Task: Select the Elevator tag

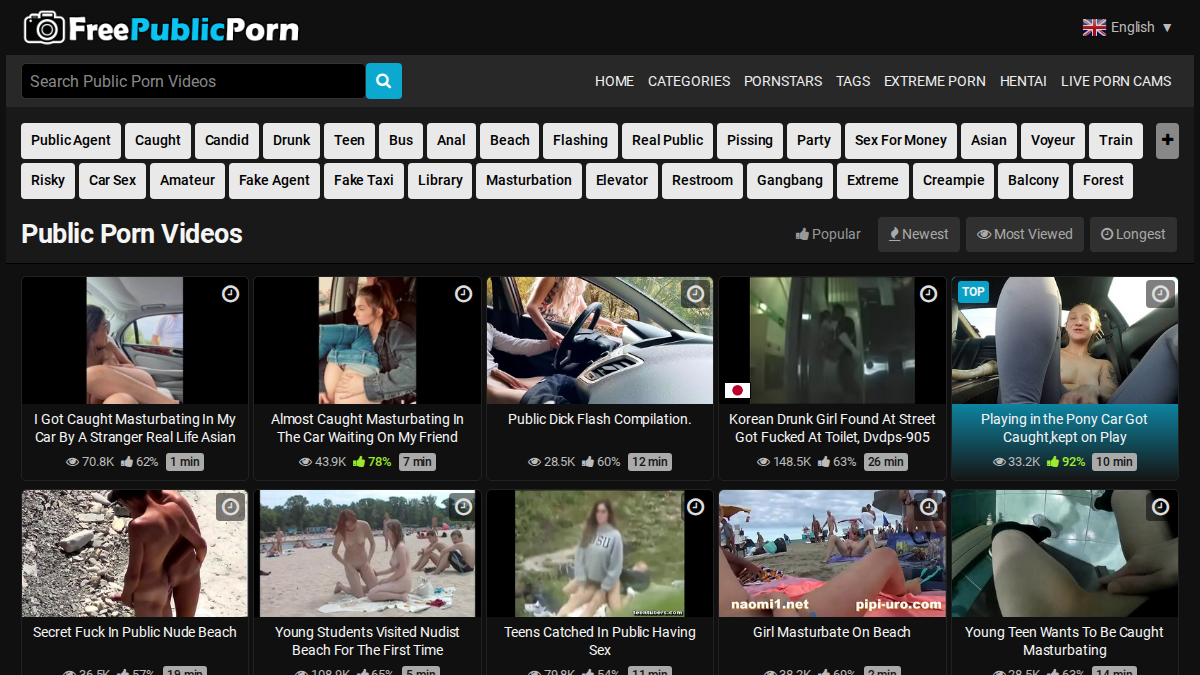Action: coord(622,181)
